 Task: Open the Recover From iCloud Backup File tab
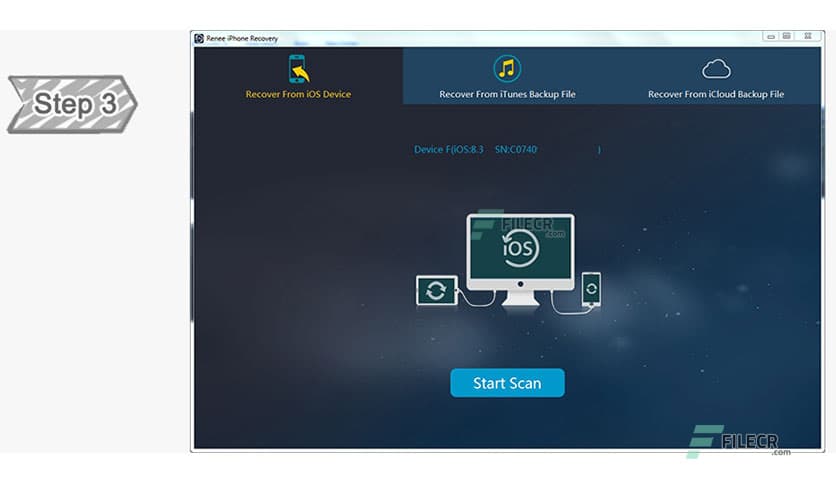pos(716,76)
